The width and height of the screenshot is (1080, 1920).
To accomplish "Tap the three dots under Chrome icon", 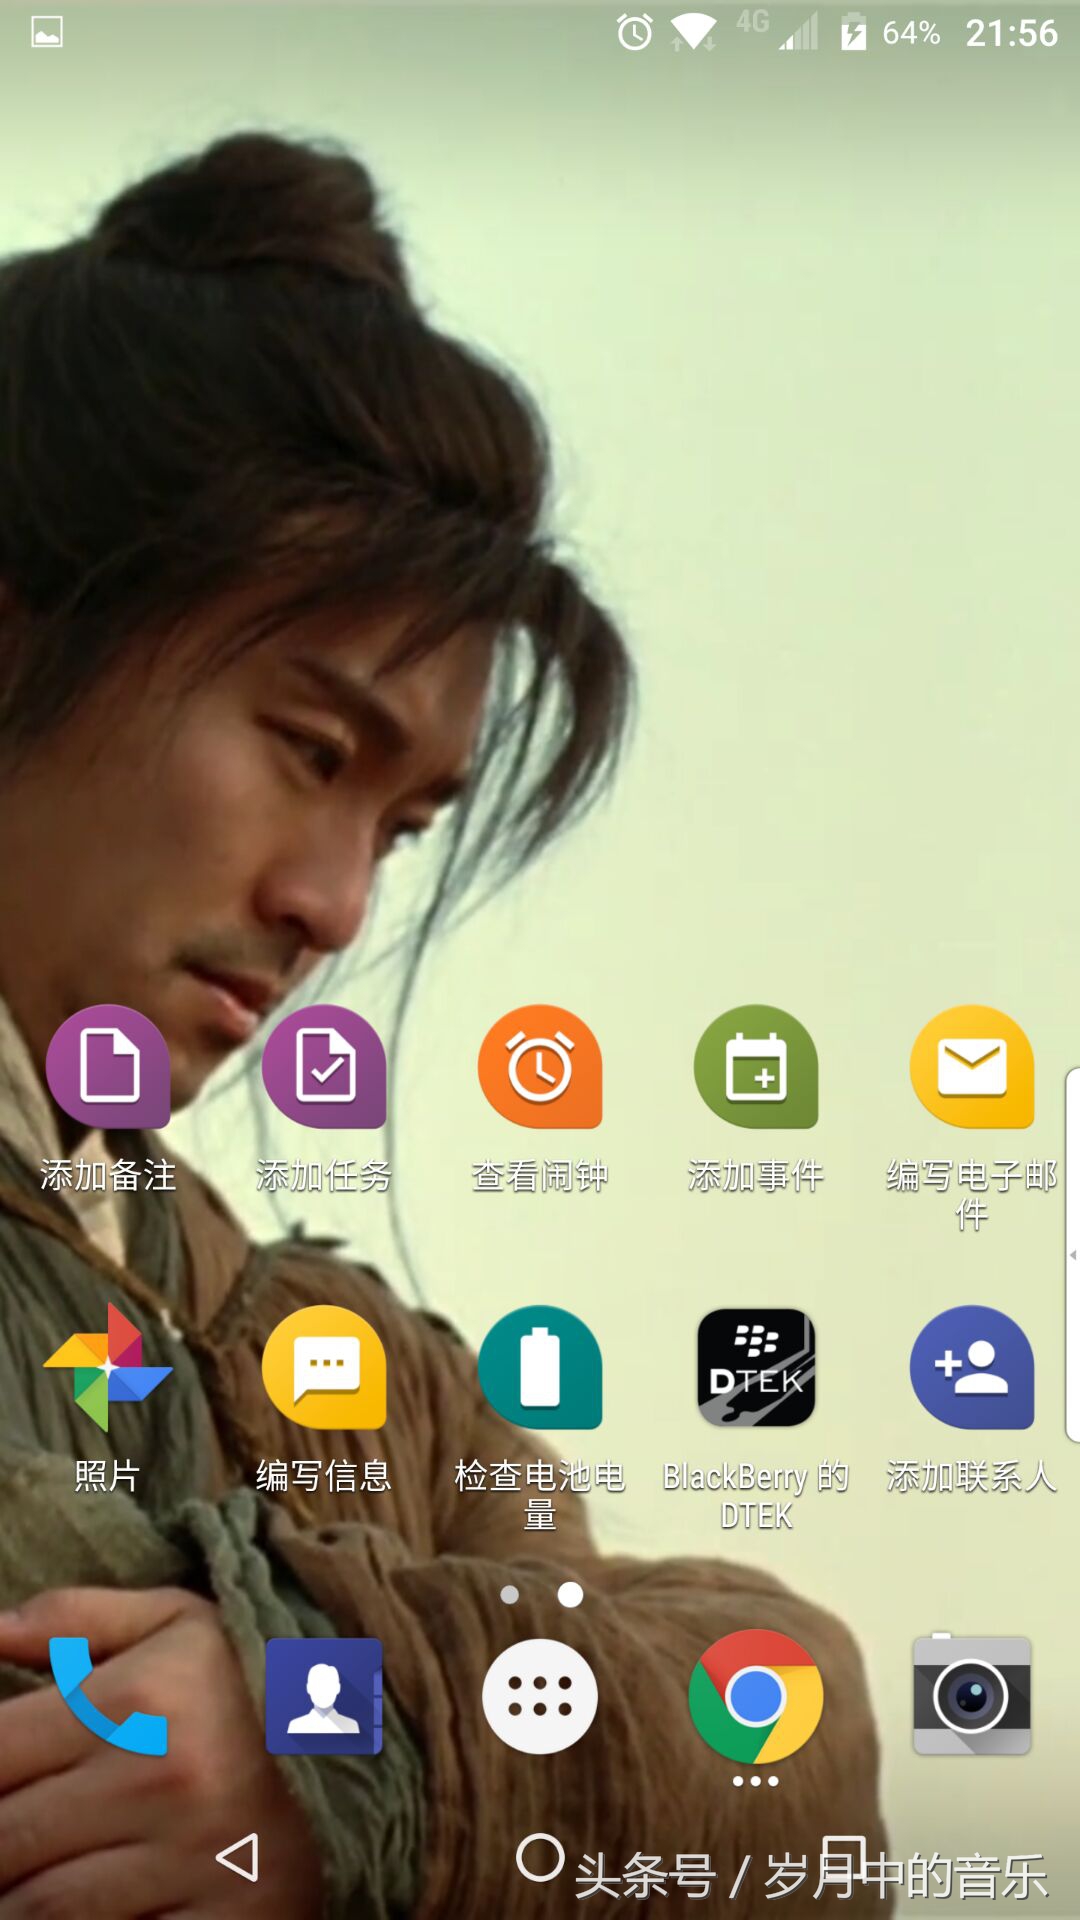I will pyautogui.click(x=756, y=1781).
